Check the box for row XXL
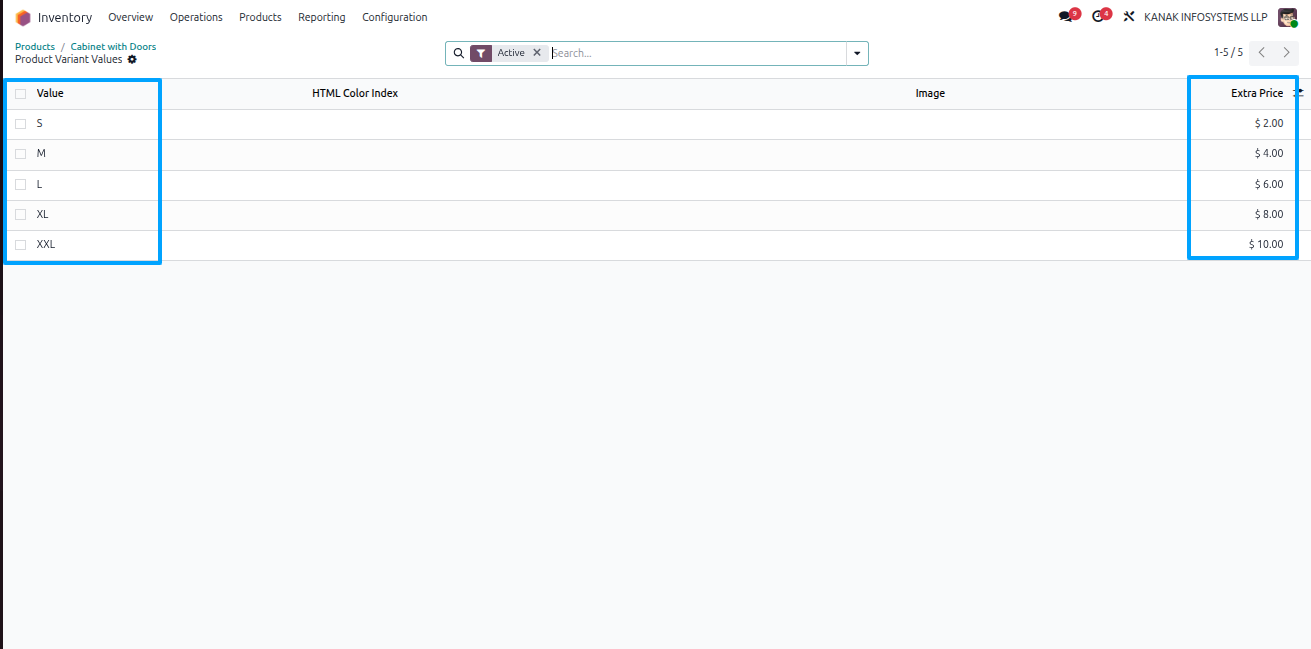 pyautogui.click(x=20, y=245)
